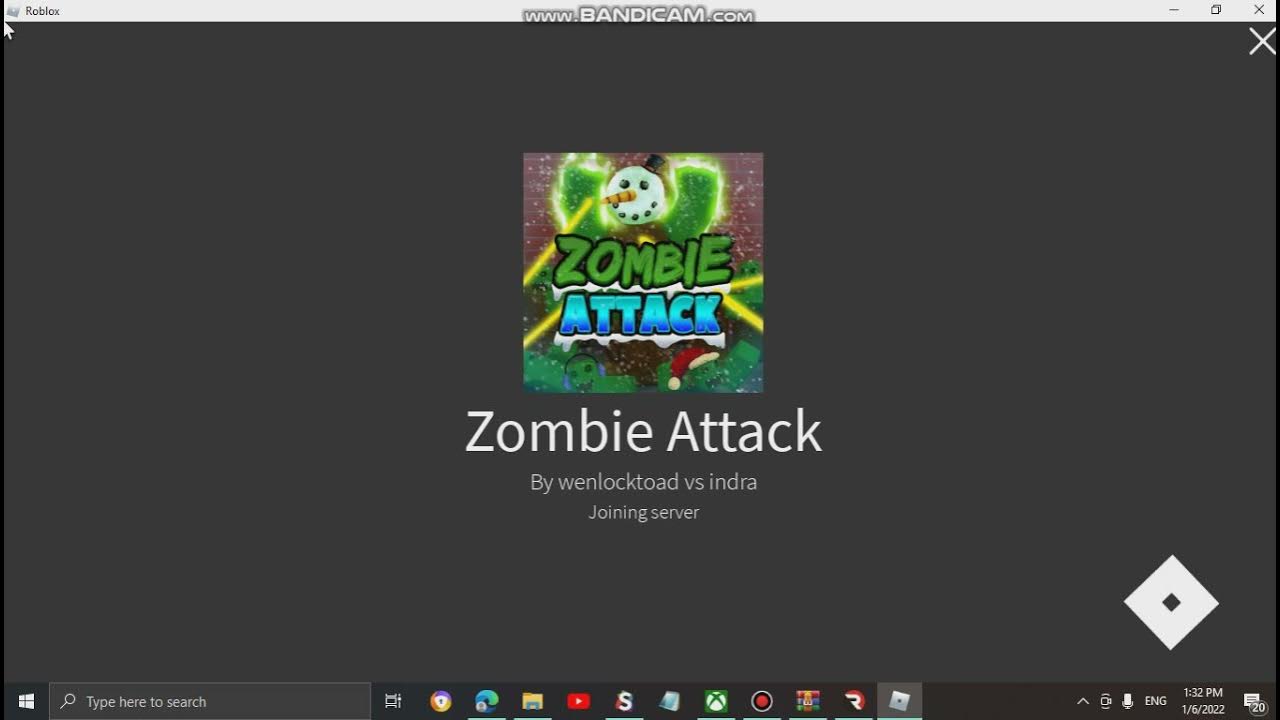
Task: Open the WinRAR icon in taskbar
Action: point(808,701)
